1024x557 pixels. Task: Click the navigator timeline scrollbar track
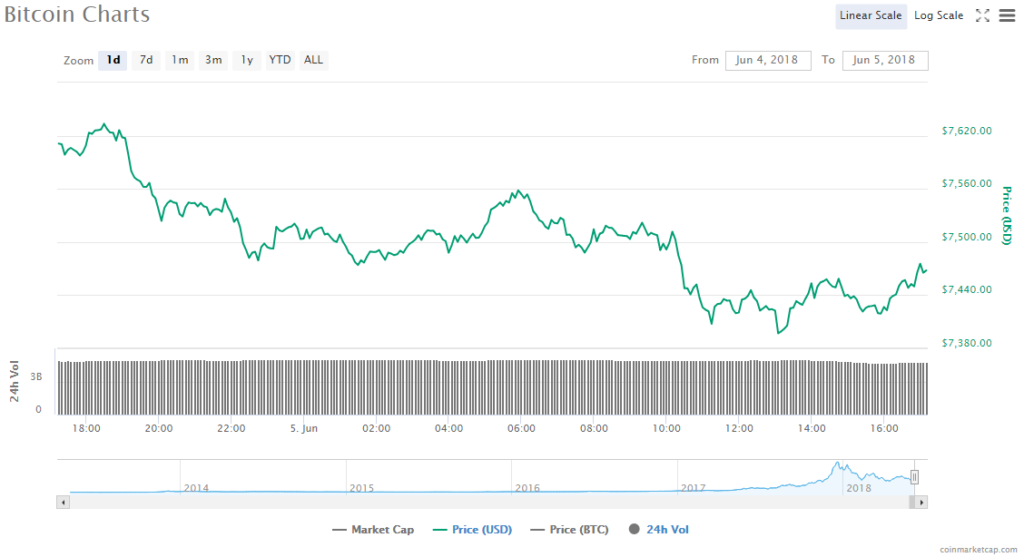coord(490,501)
